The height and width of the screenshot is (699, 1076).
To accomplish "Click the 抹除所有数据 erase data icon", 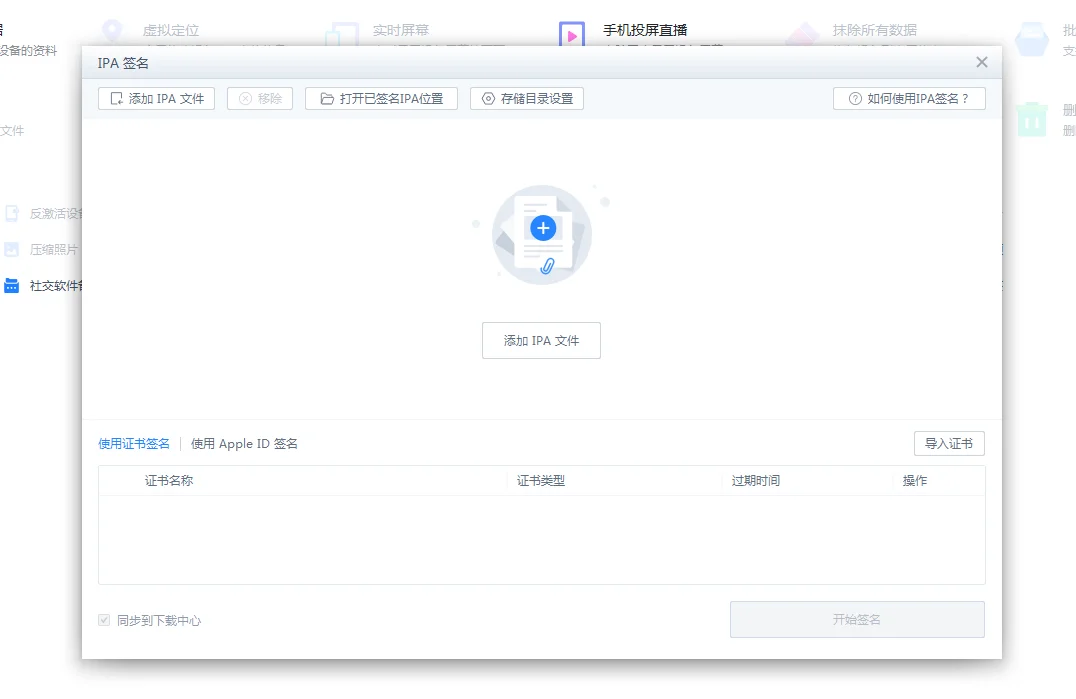I will click(803, 30).
